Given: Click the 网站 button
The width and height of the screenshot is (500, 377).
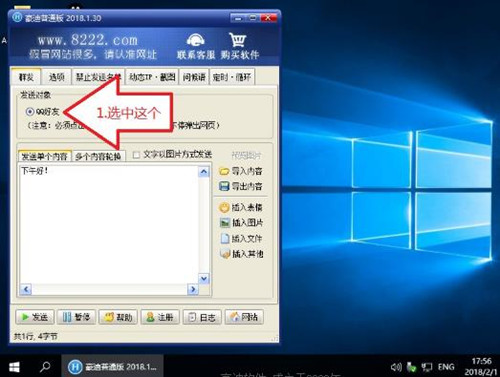Looking at the screenshot, I should tap(244, 317).
